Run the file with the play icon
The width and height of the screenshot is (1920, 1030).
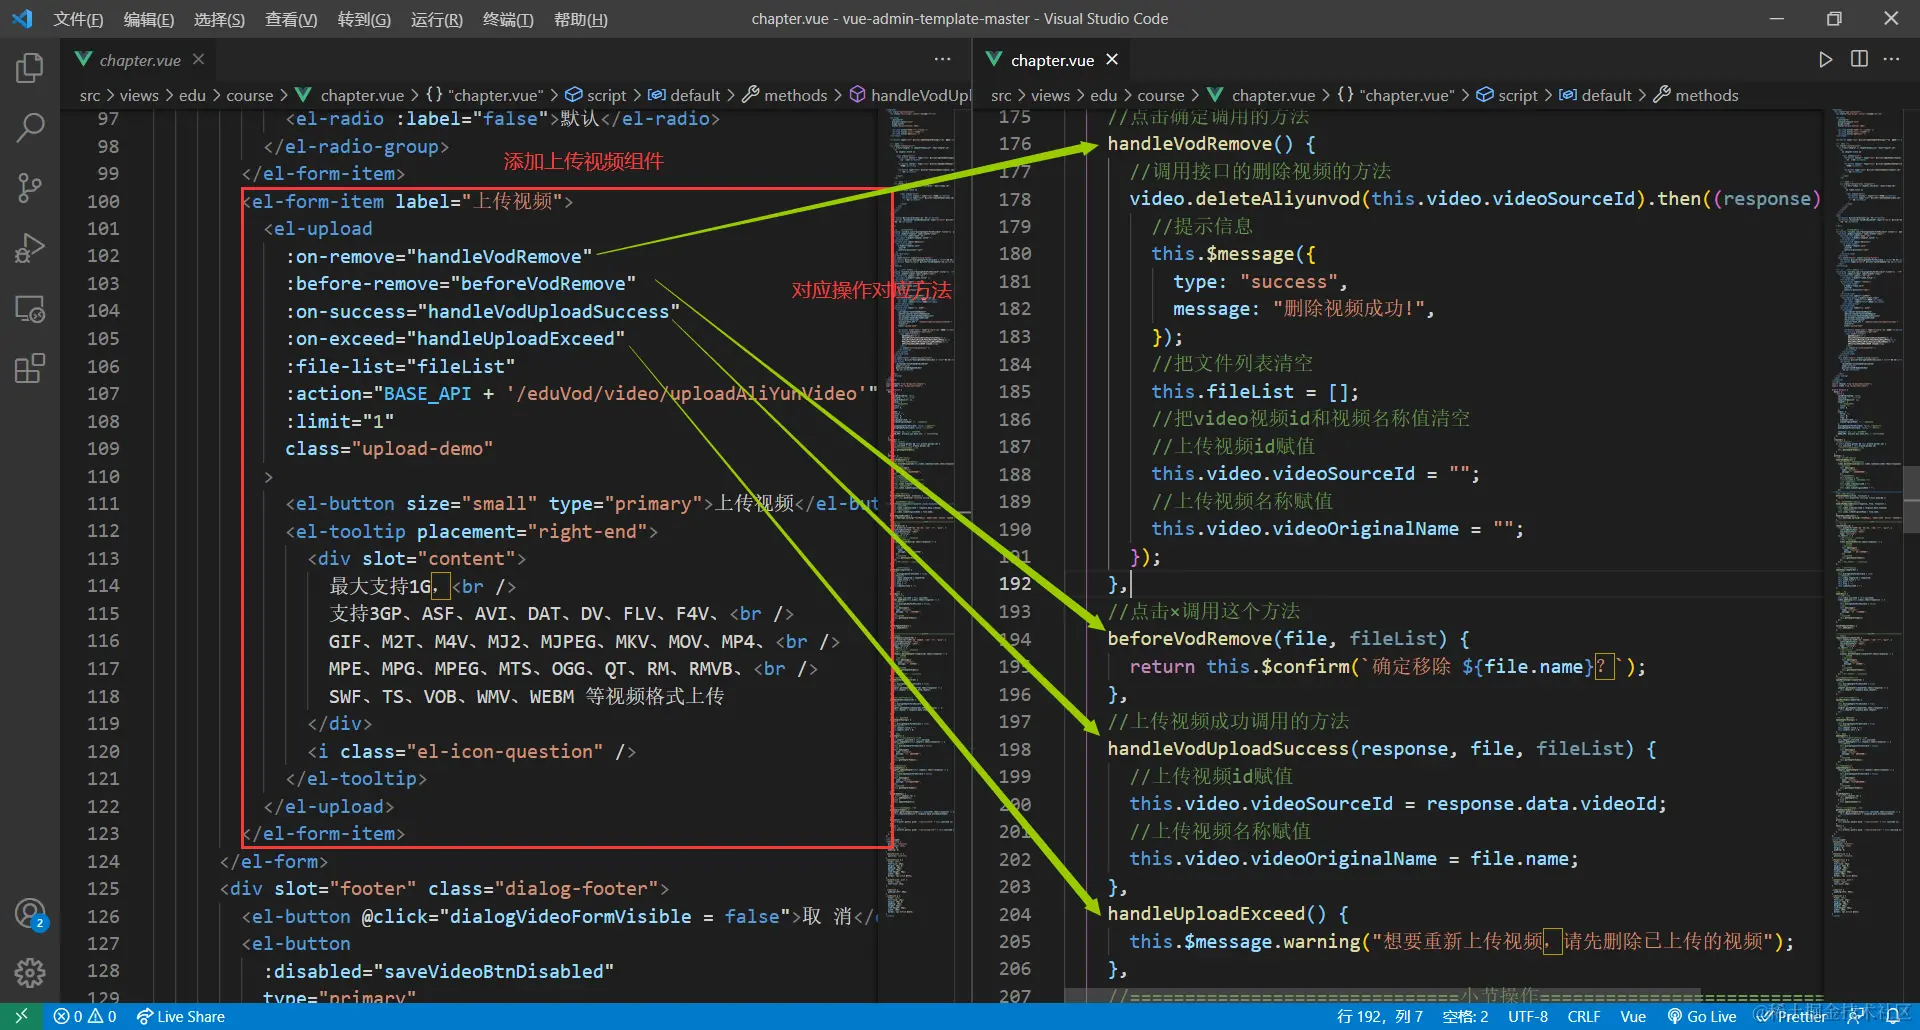(1825, 60)
